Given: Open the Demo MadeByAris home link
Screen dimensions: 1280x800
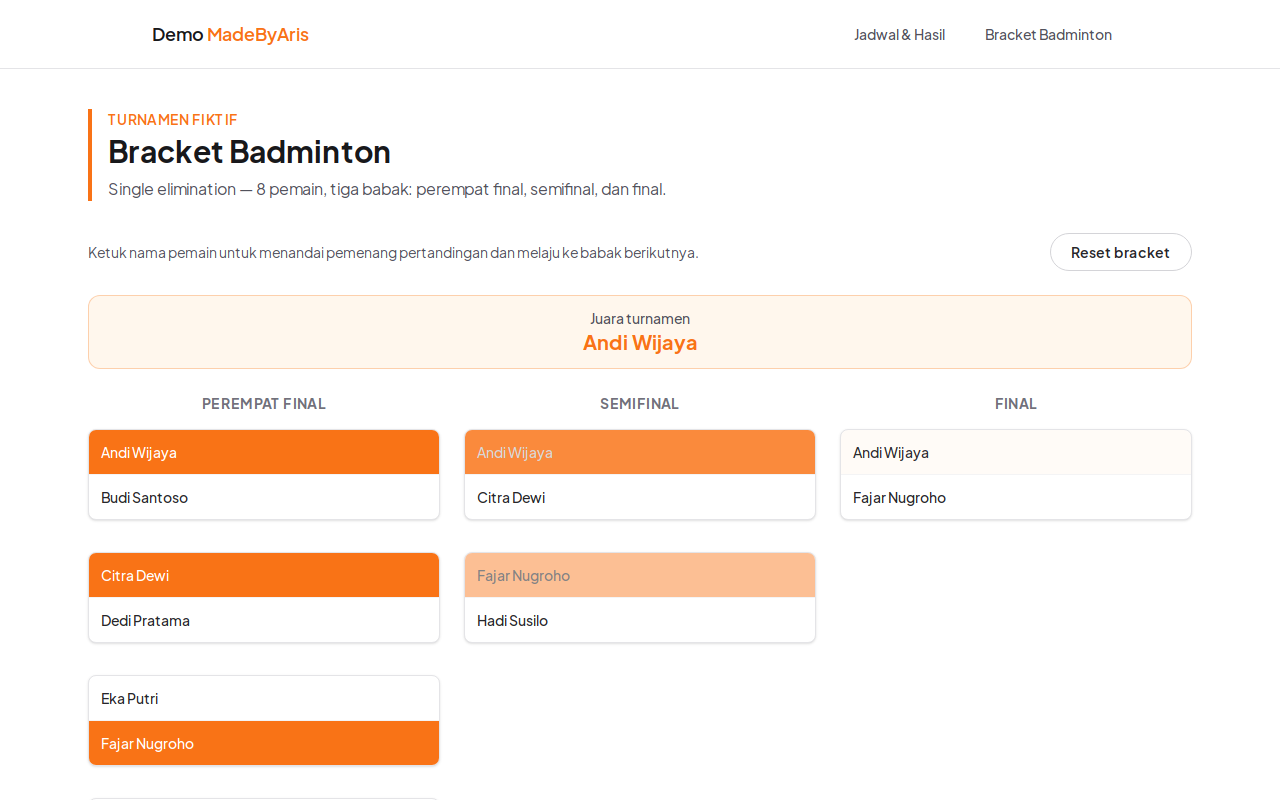Looking at the screenshot, I should (x=230, y=34).
